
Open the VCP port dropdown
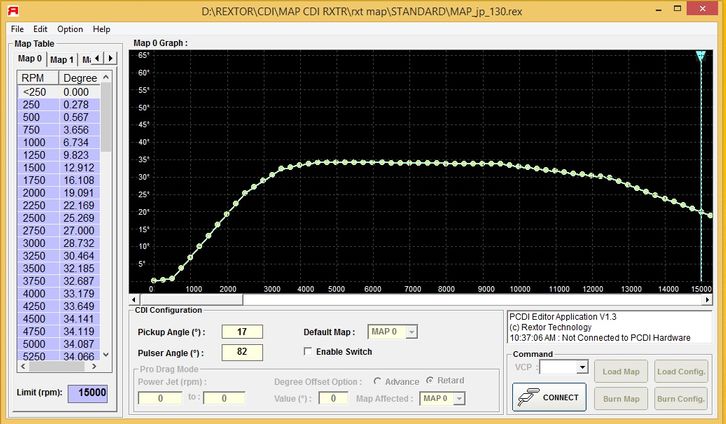click(x=582, y=367)
